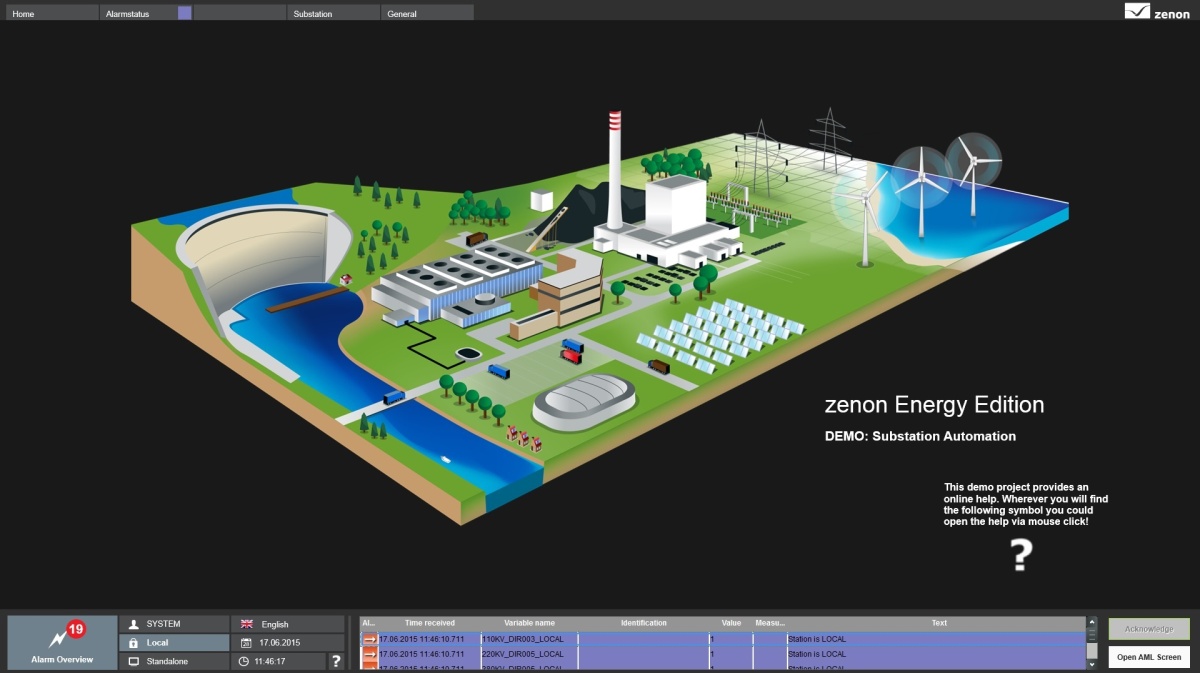Screen dimensions: 1200x673
Task: Open the General menu
Action: pyautogui.click(x=426, y=13)
